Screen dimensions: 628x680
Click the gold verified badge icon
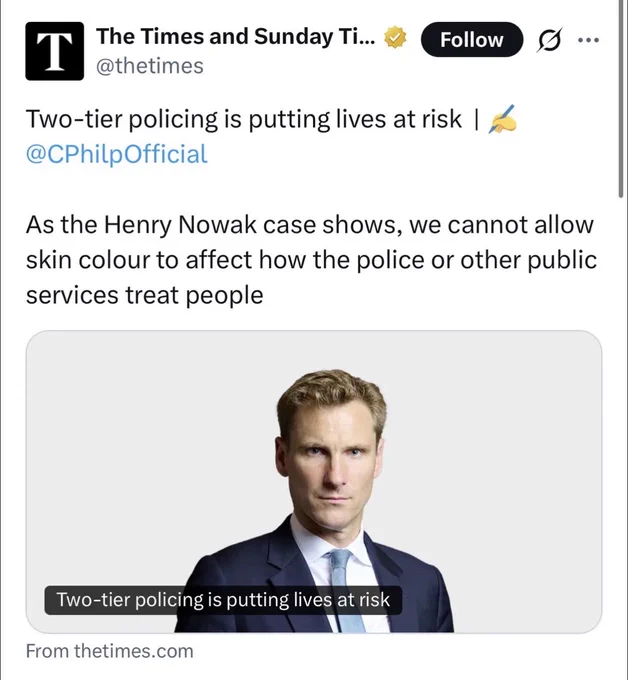pyautogui.click(x=395, y=37)
